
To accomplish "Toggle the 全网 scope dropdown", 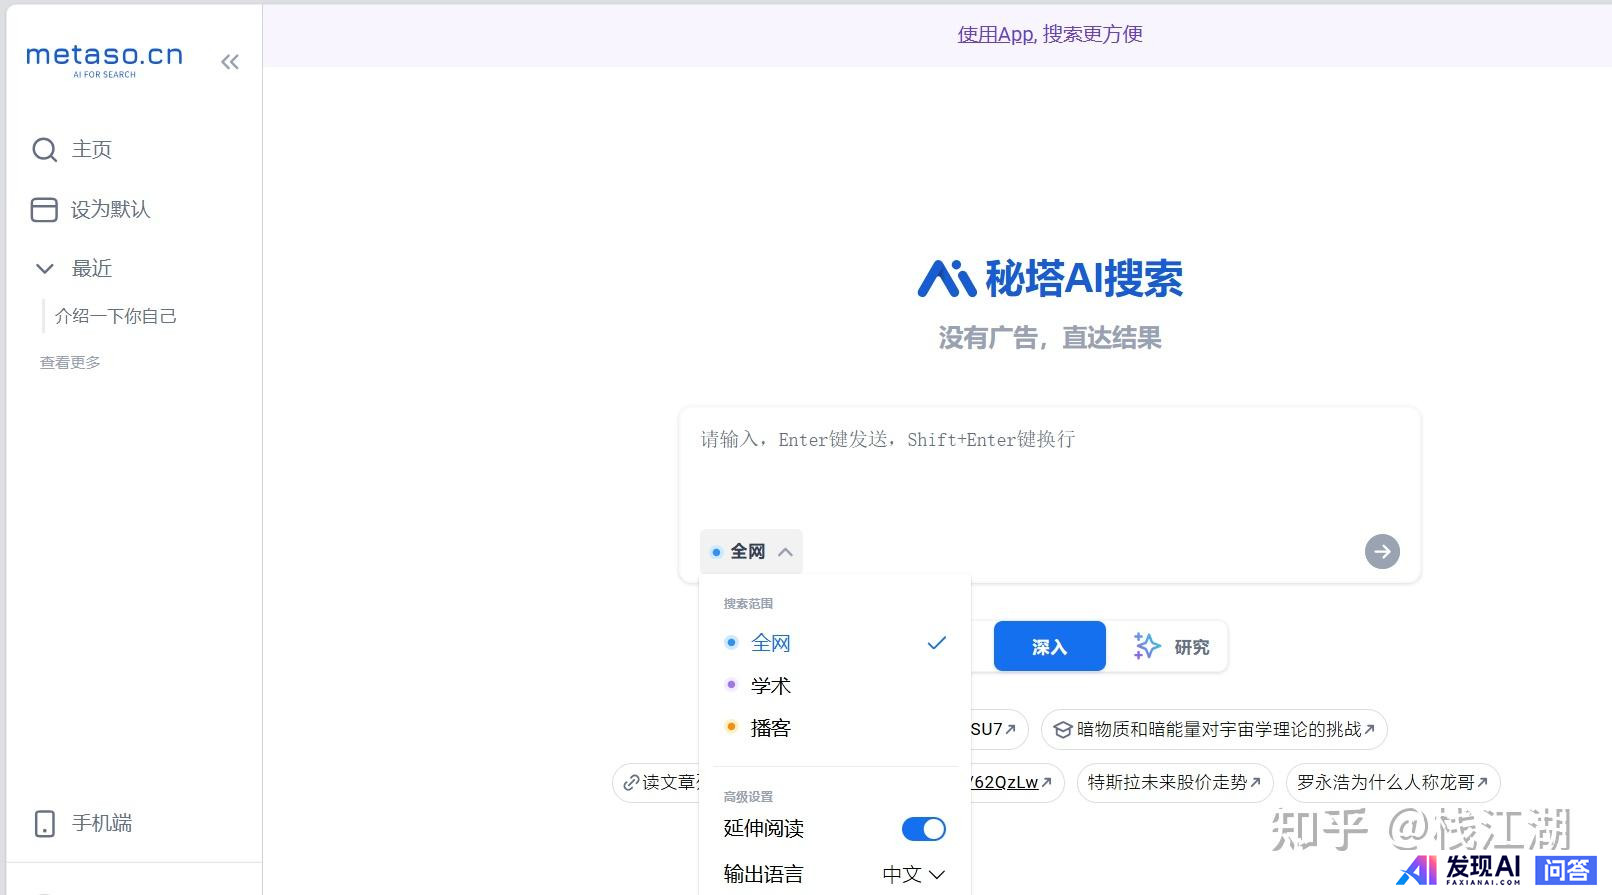I will click(x=751, y=551).
